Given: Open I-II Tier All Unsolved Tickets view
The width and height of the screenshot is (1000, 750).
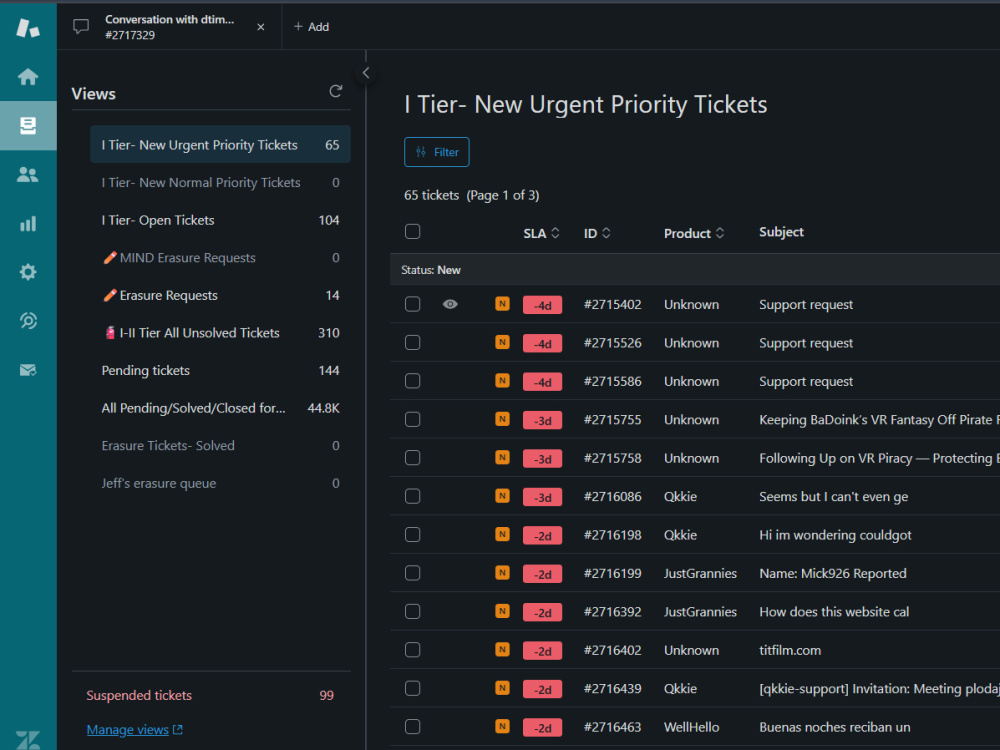Looking at the screenshot, I should tap(220, 333).
